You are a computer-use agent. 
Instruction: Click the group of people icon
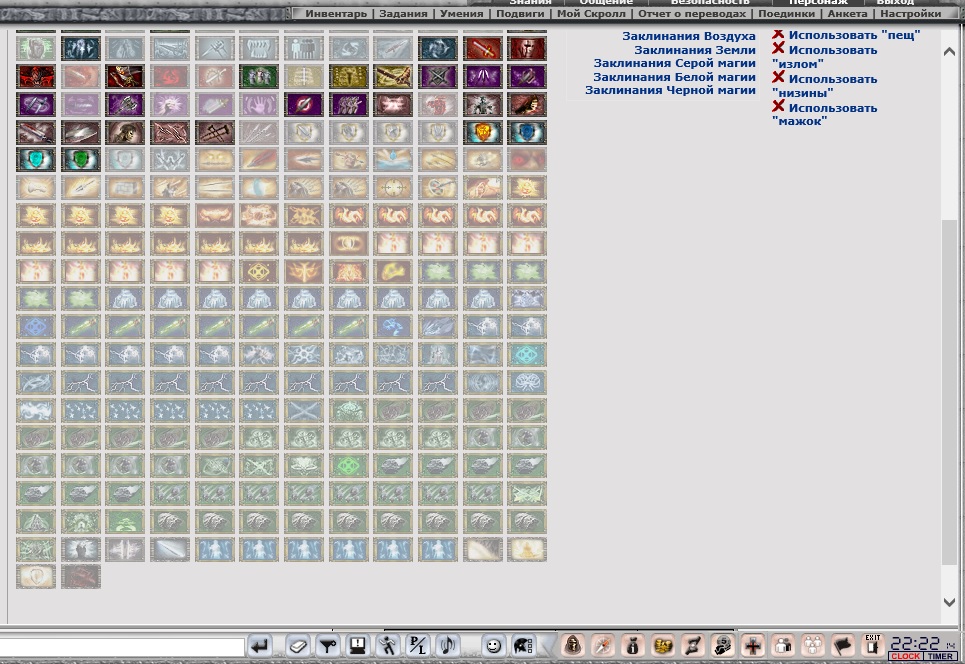click(812, 646)
